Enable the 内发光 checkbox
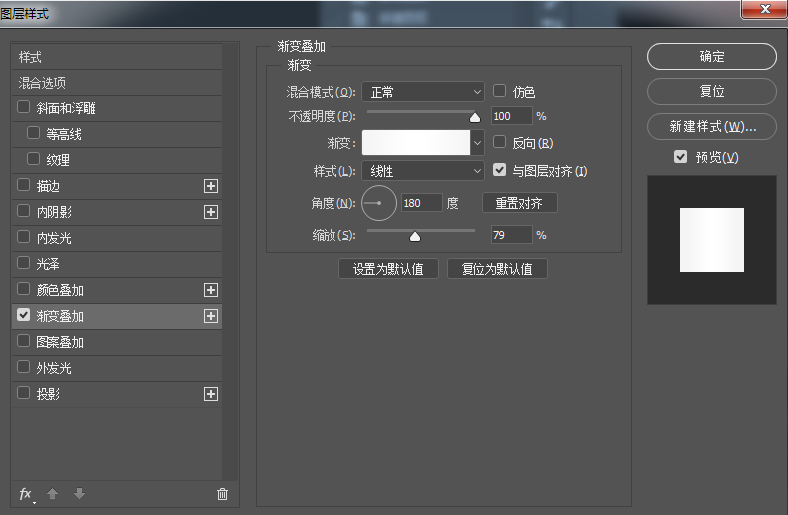This screenshot has height=515, width=788. click(x=23, y=237)
